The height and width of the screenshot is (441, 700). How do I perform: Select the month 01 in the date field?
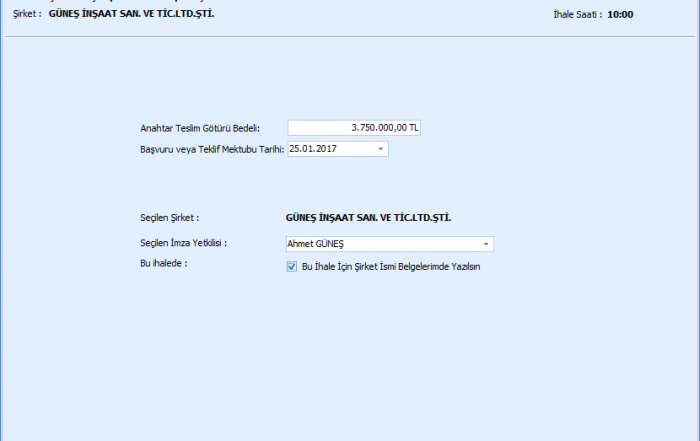click(308, 149)
